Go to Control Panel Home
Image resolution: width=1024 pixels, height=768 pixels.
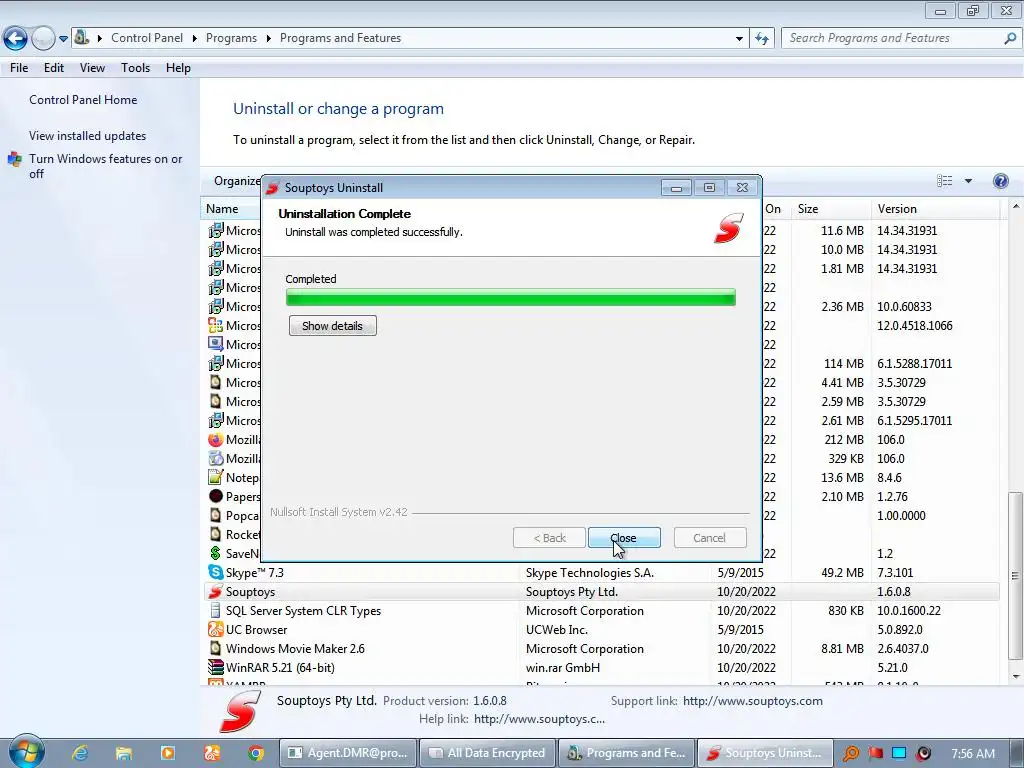pos(83,100)
